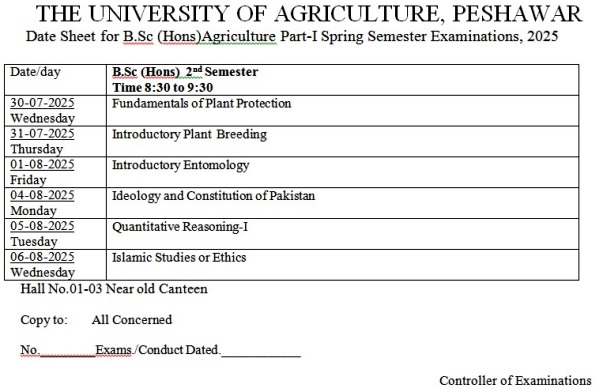Click the Hall No.01-03 Near old Canteen line
The height and width of the screenshot is (392, 603).
coord(114,289)
